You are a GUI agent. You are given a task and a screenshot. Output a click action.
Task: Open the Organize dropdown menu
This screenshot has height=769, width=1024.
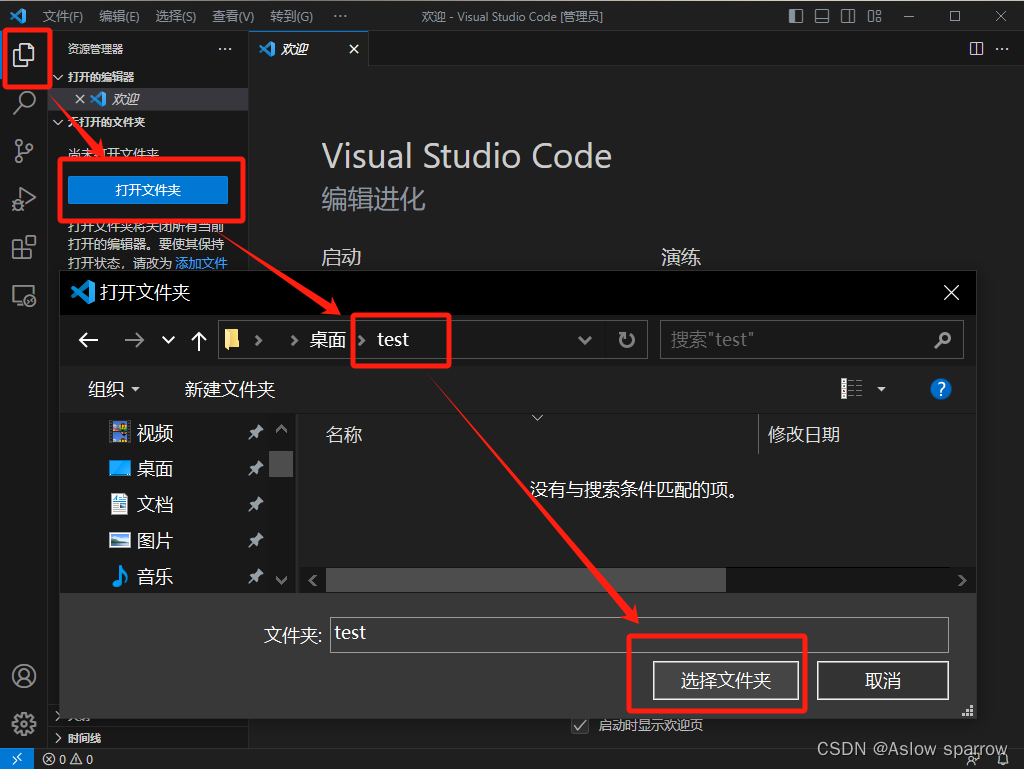(114, 389)
